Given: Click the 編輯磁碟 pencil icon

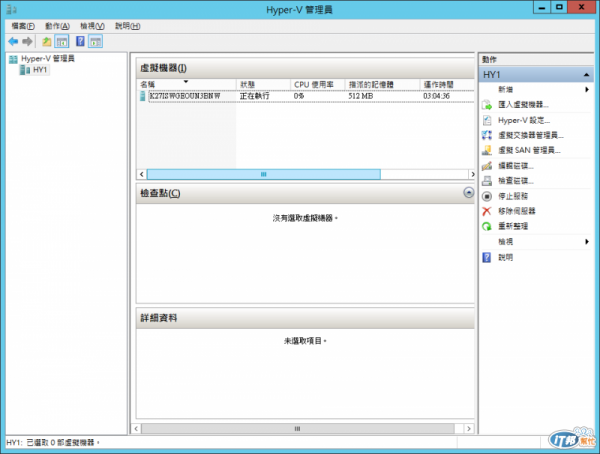Looking at the screenshot, I should pyautogui.click(x=487, y=166).
